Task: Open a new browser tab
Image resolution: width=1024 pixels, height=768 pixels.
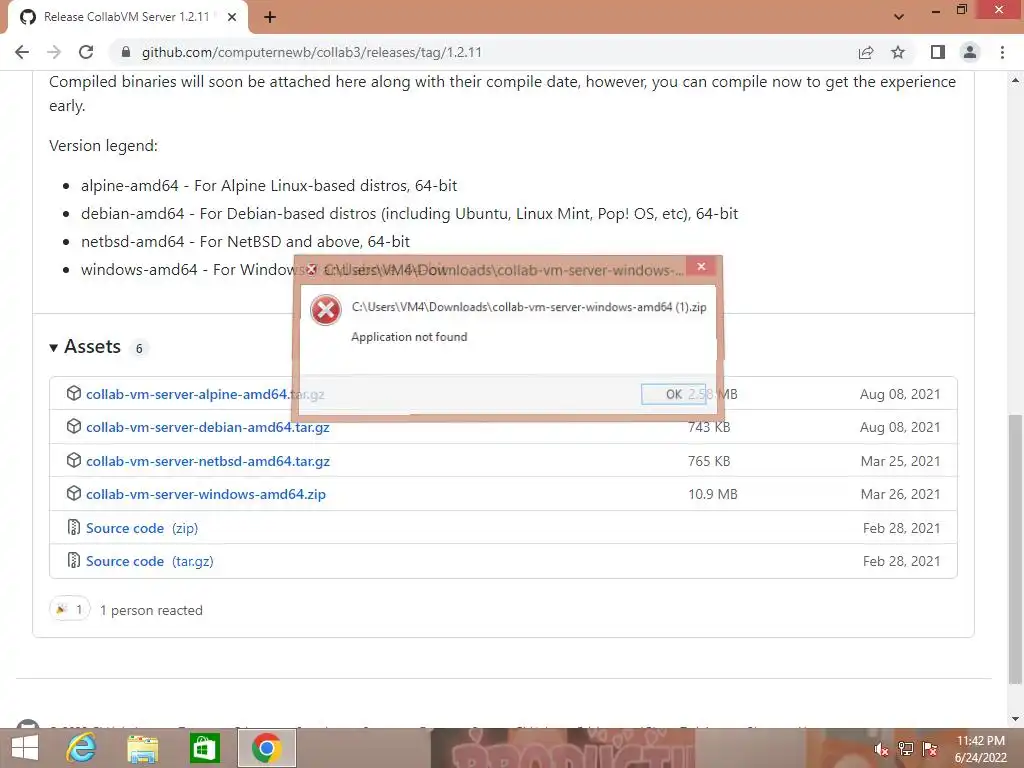Action: 270,17
